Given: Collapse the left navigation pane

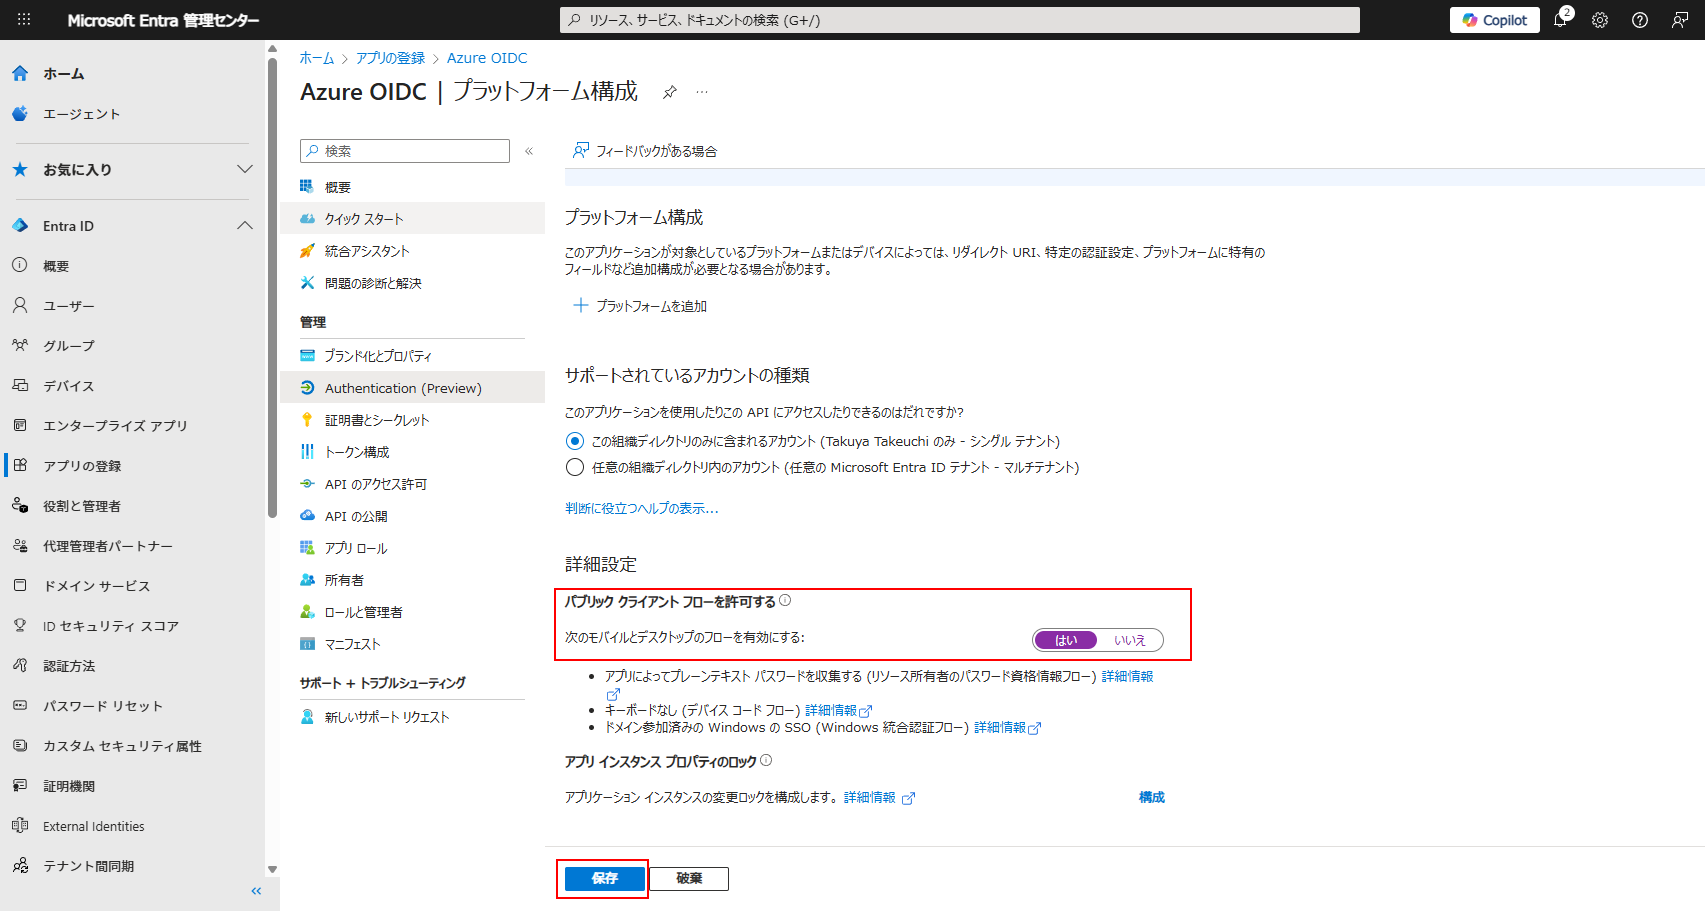Looking at the screenshot, I should click(256, 890).
